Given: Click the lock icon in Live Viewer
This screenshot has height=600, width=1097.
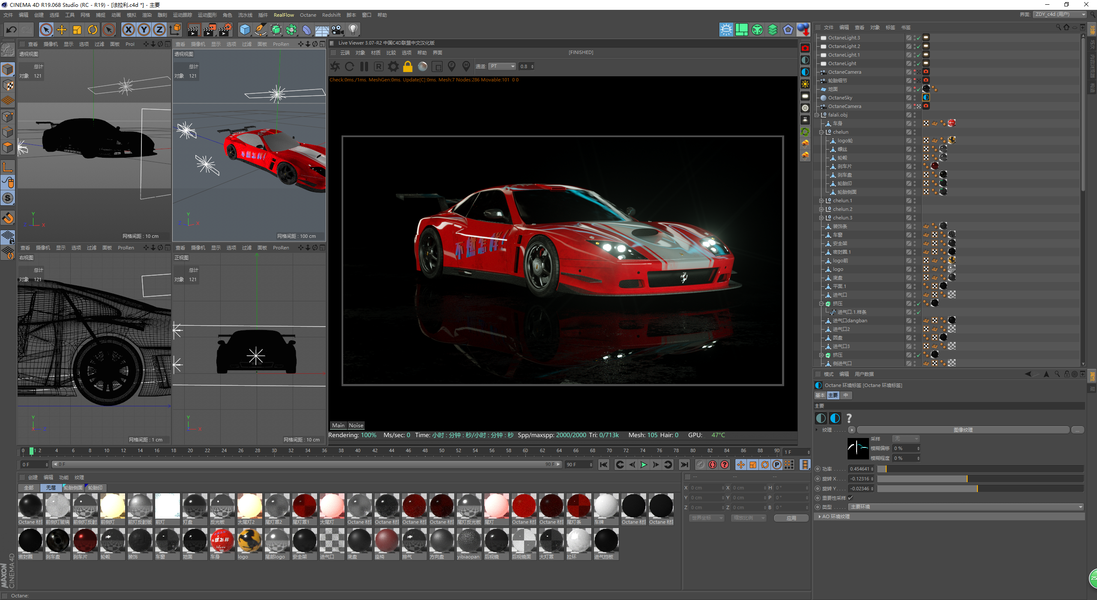Looking at the screenshot, I should pyautogui.click(x=407, y=67).
